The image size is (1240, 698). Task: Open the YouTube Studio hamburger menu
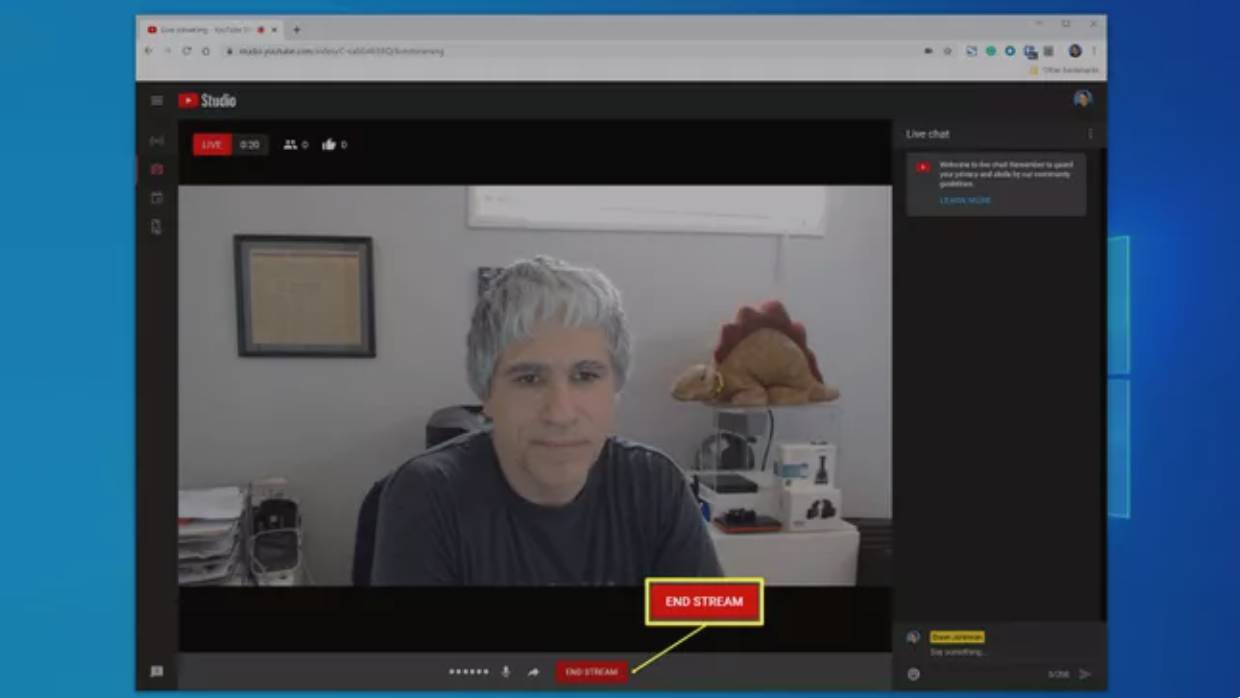point(157,100)
